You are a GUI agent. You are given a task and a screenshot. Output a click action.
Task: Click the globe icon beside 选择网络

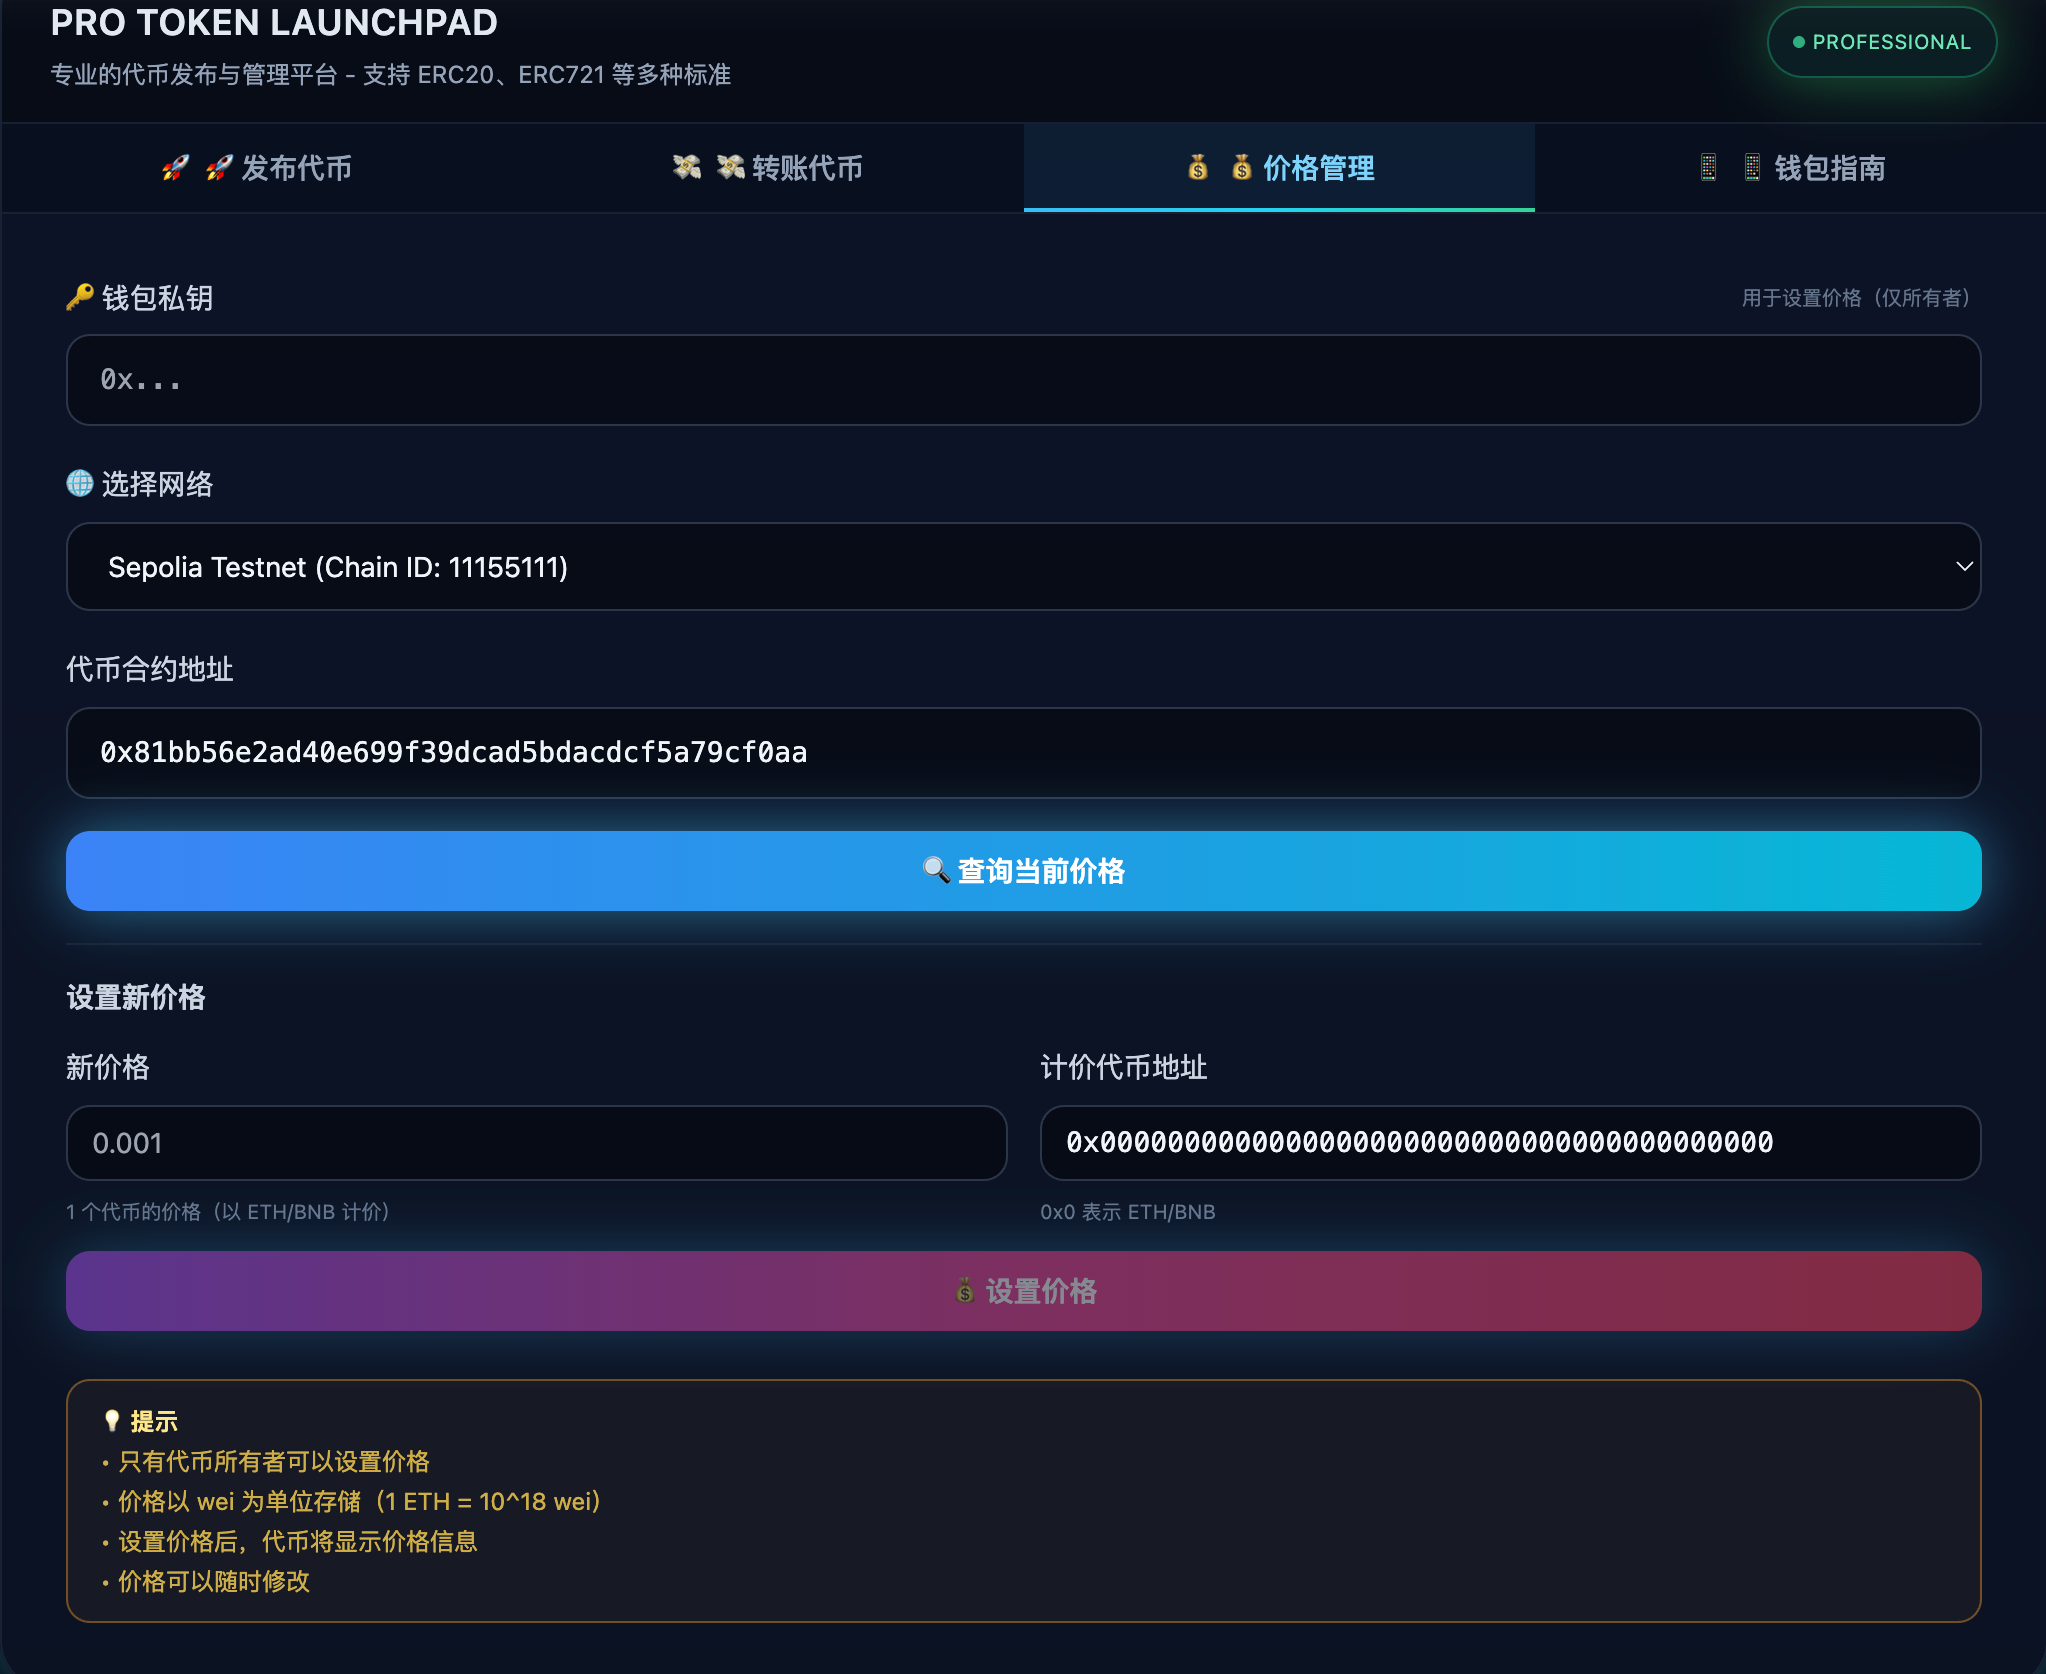point(80,484)
